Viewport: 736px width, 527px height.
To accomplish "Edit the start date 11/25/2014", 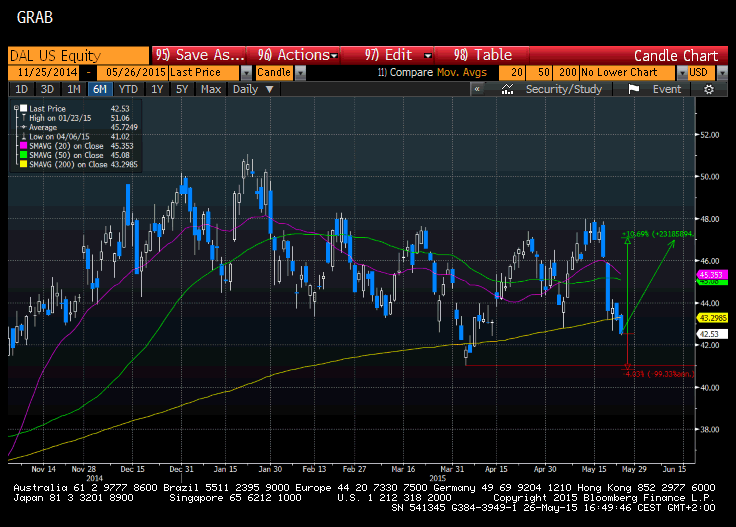I will pos(44,73).
